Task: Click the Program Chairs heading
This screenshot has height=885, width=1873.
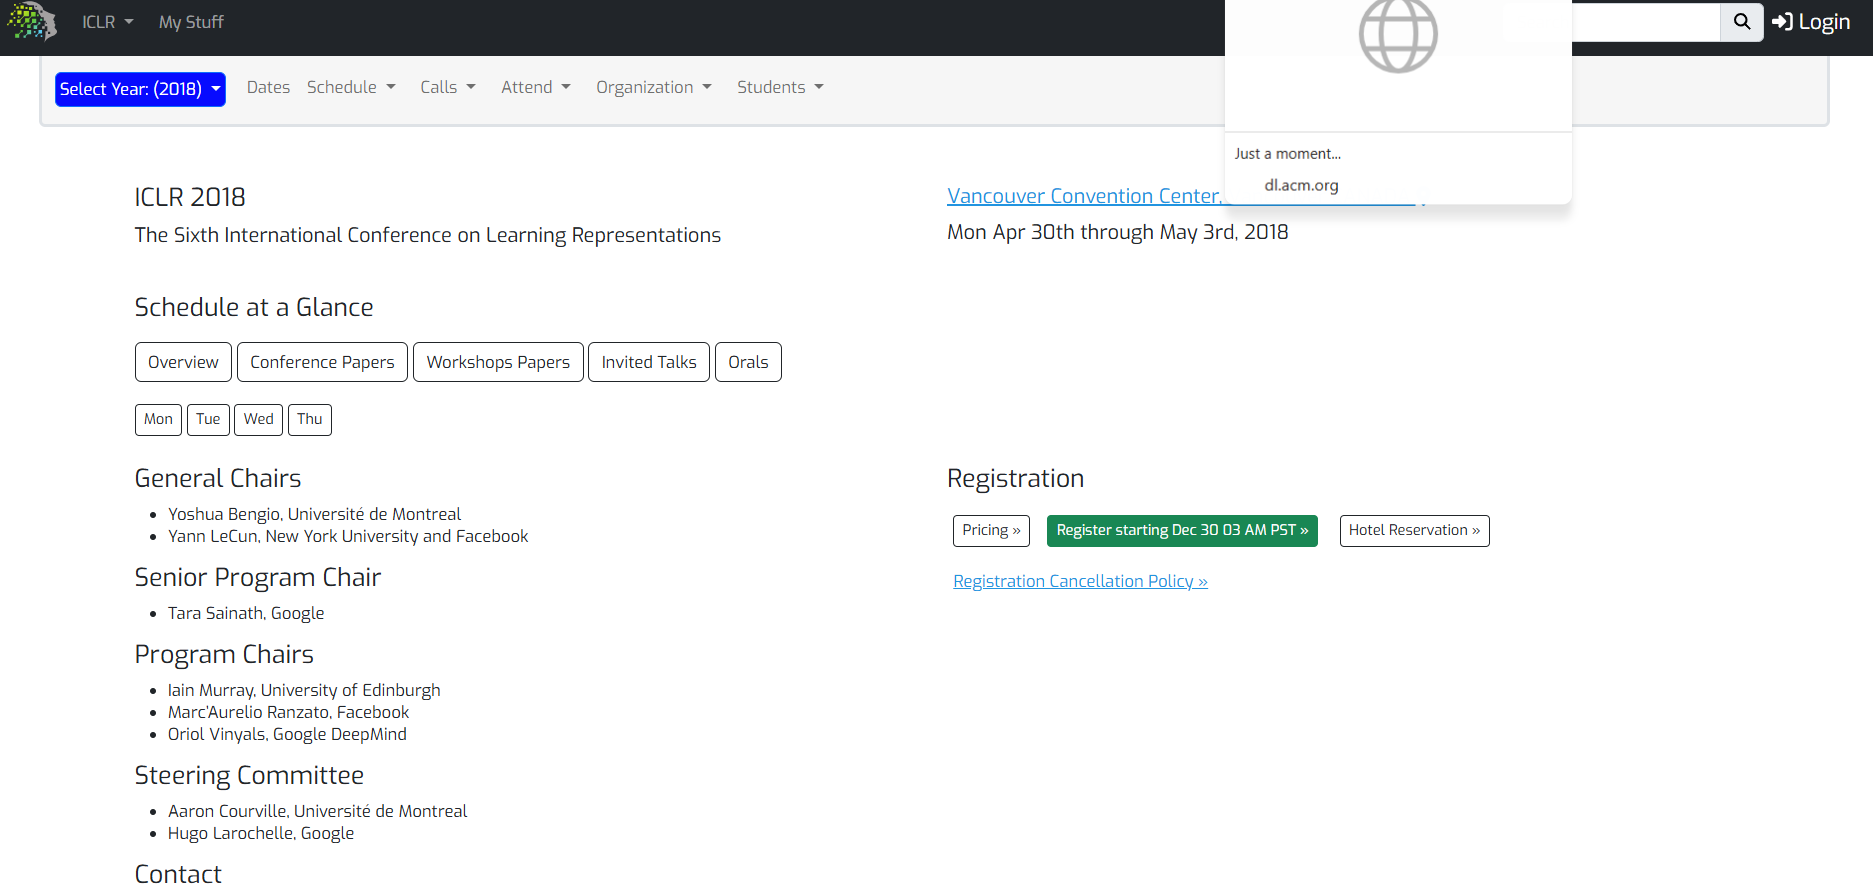Action: point(224,654)
